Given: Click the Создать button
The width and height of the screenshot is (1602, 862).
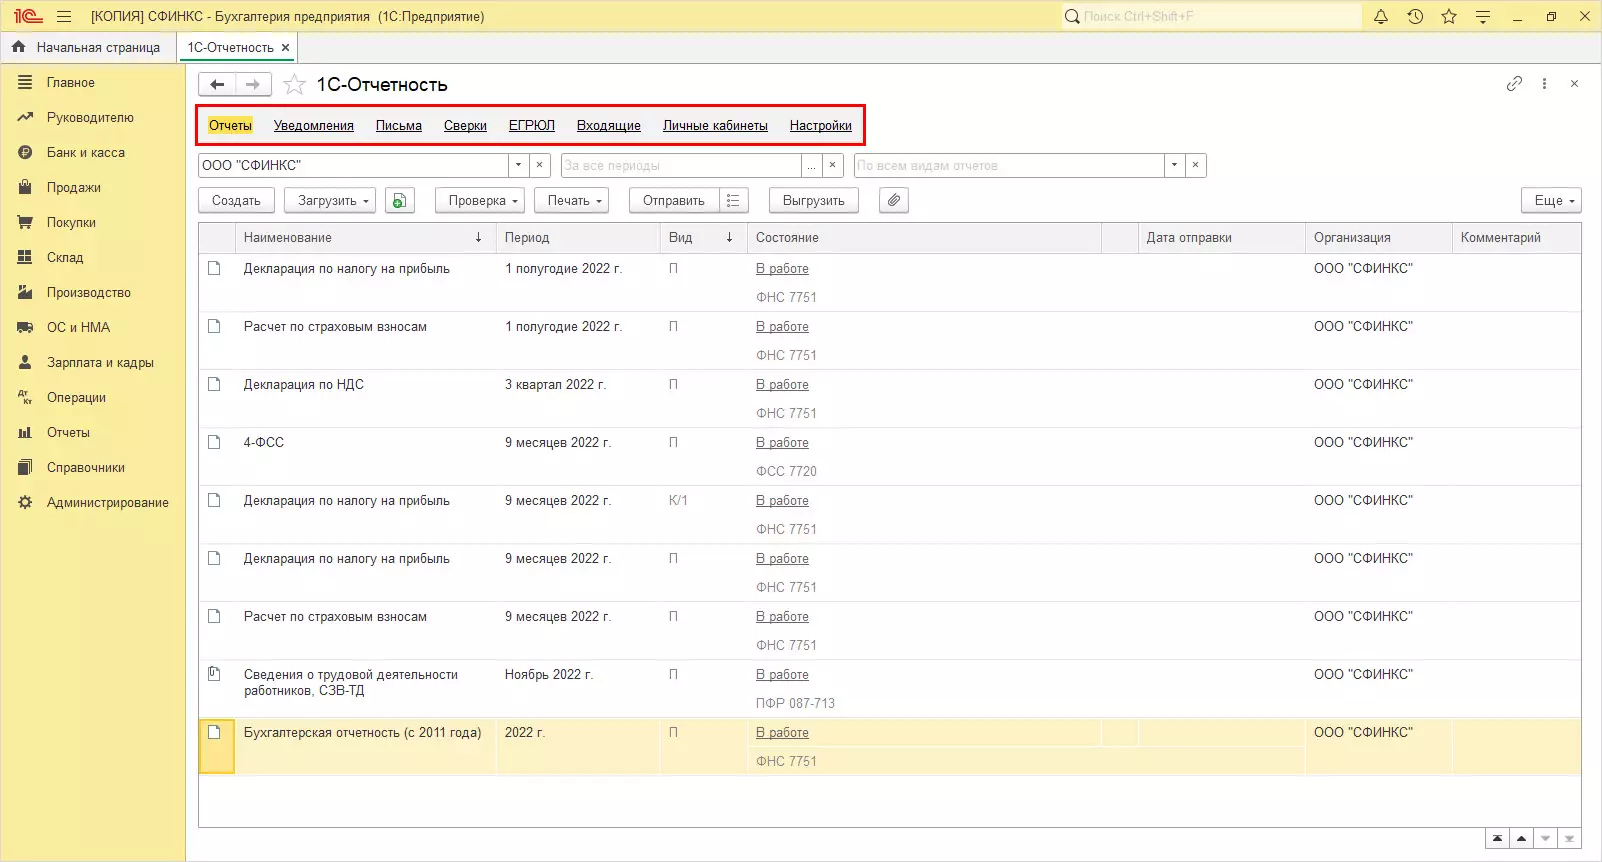Looking at the screenshot, I should (x=236, y=201).
